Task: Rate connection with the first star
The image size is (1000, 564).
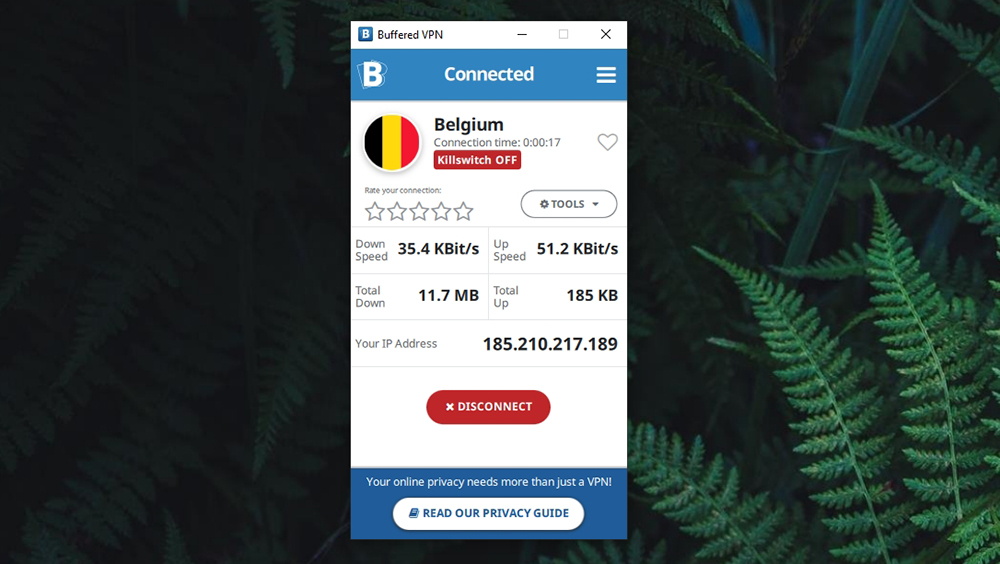Action: (375, 211)
